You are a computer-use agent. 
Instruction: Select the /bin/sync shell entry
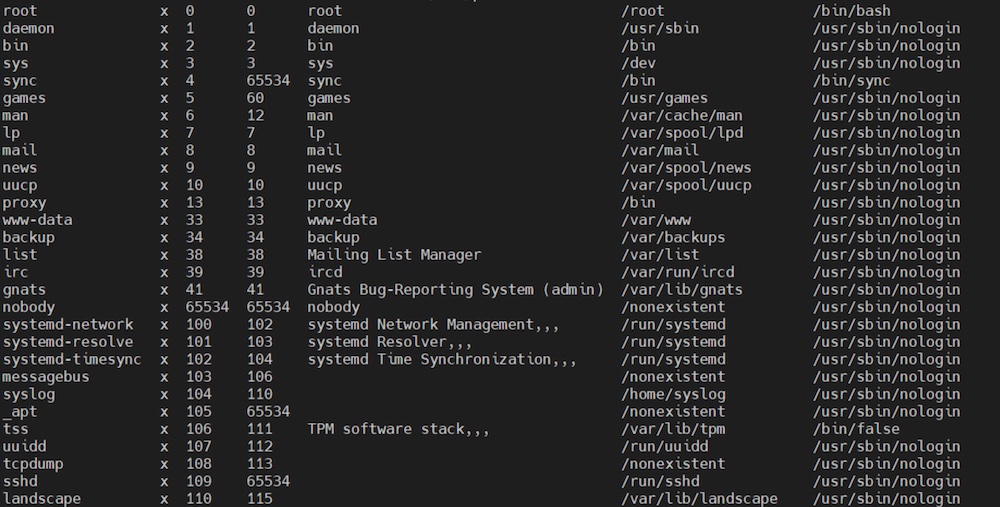point(851,81)
